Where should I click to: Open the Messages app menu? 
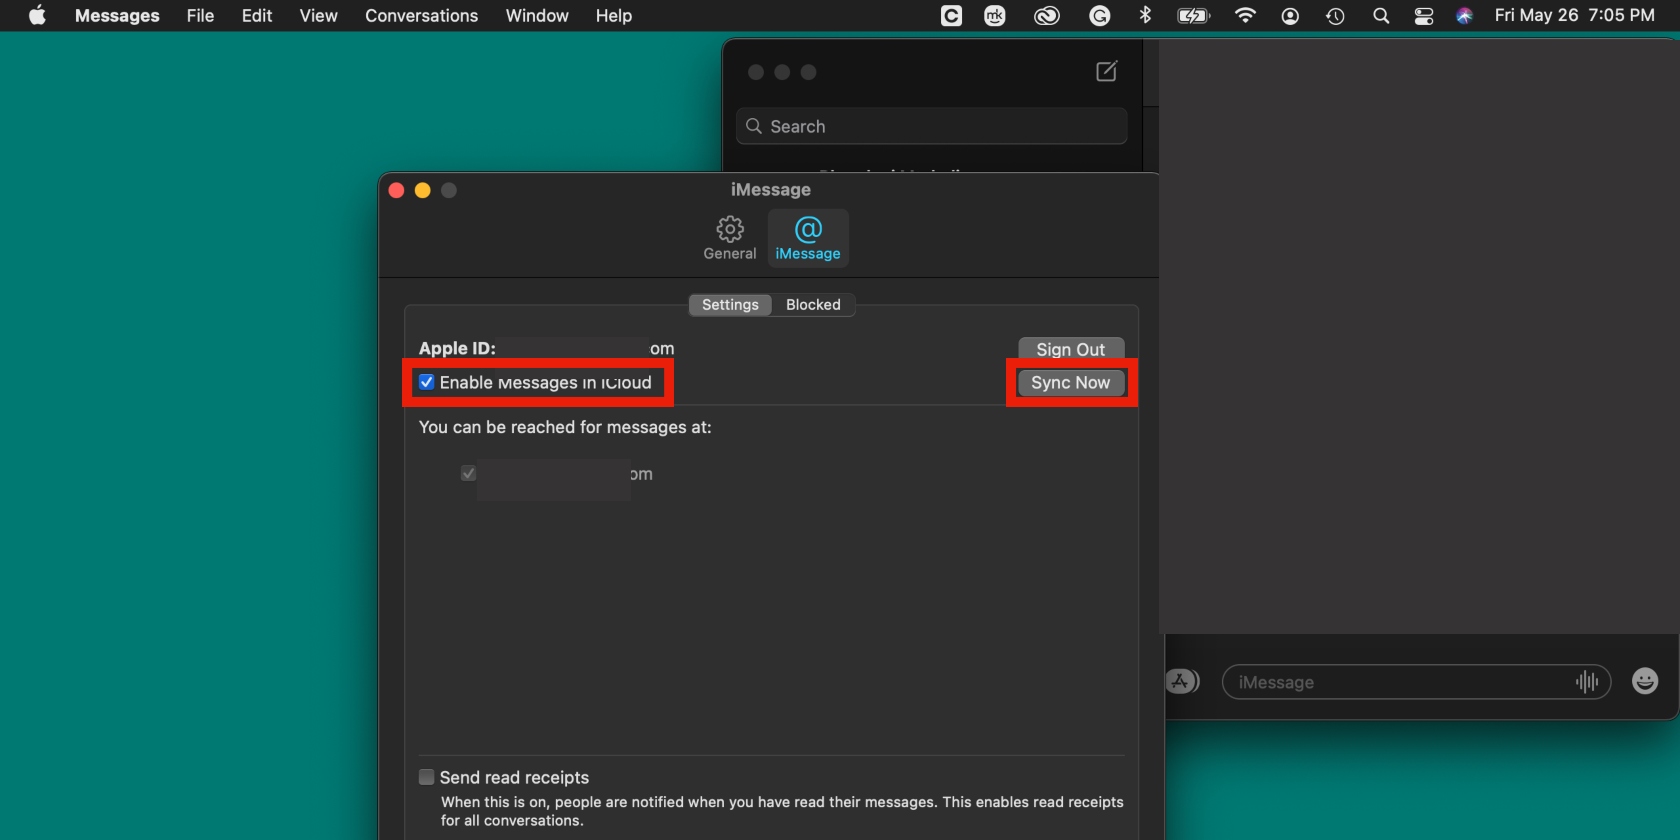tap(117, 15)
